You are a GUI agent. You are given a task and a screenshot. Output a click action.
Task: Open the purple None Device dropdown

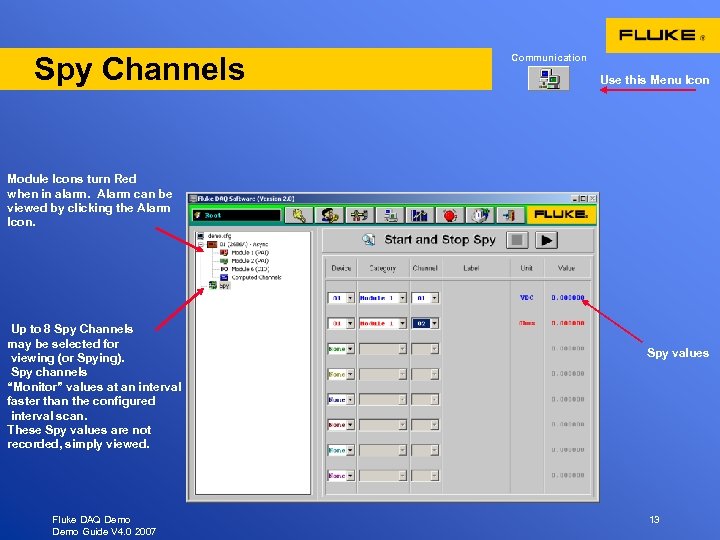point(350,476)
